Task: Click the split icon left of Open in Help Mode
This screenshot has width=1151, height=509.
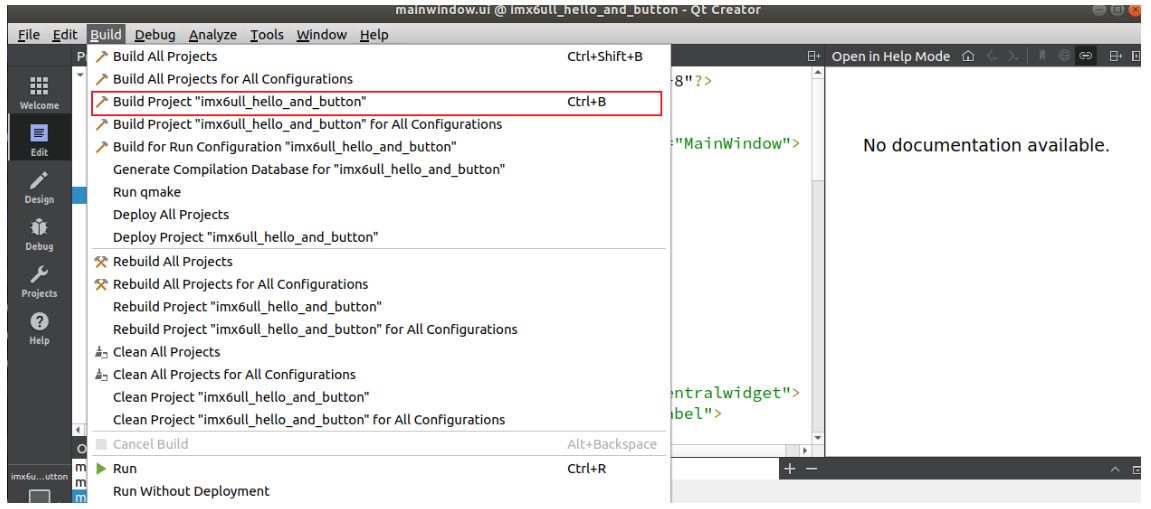Action: click(x=814, y=56)
